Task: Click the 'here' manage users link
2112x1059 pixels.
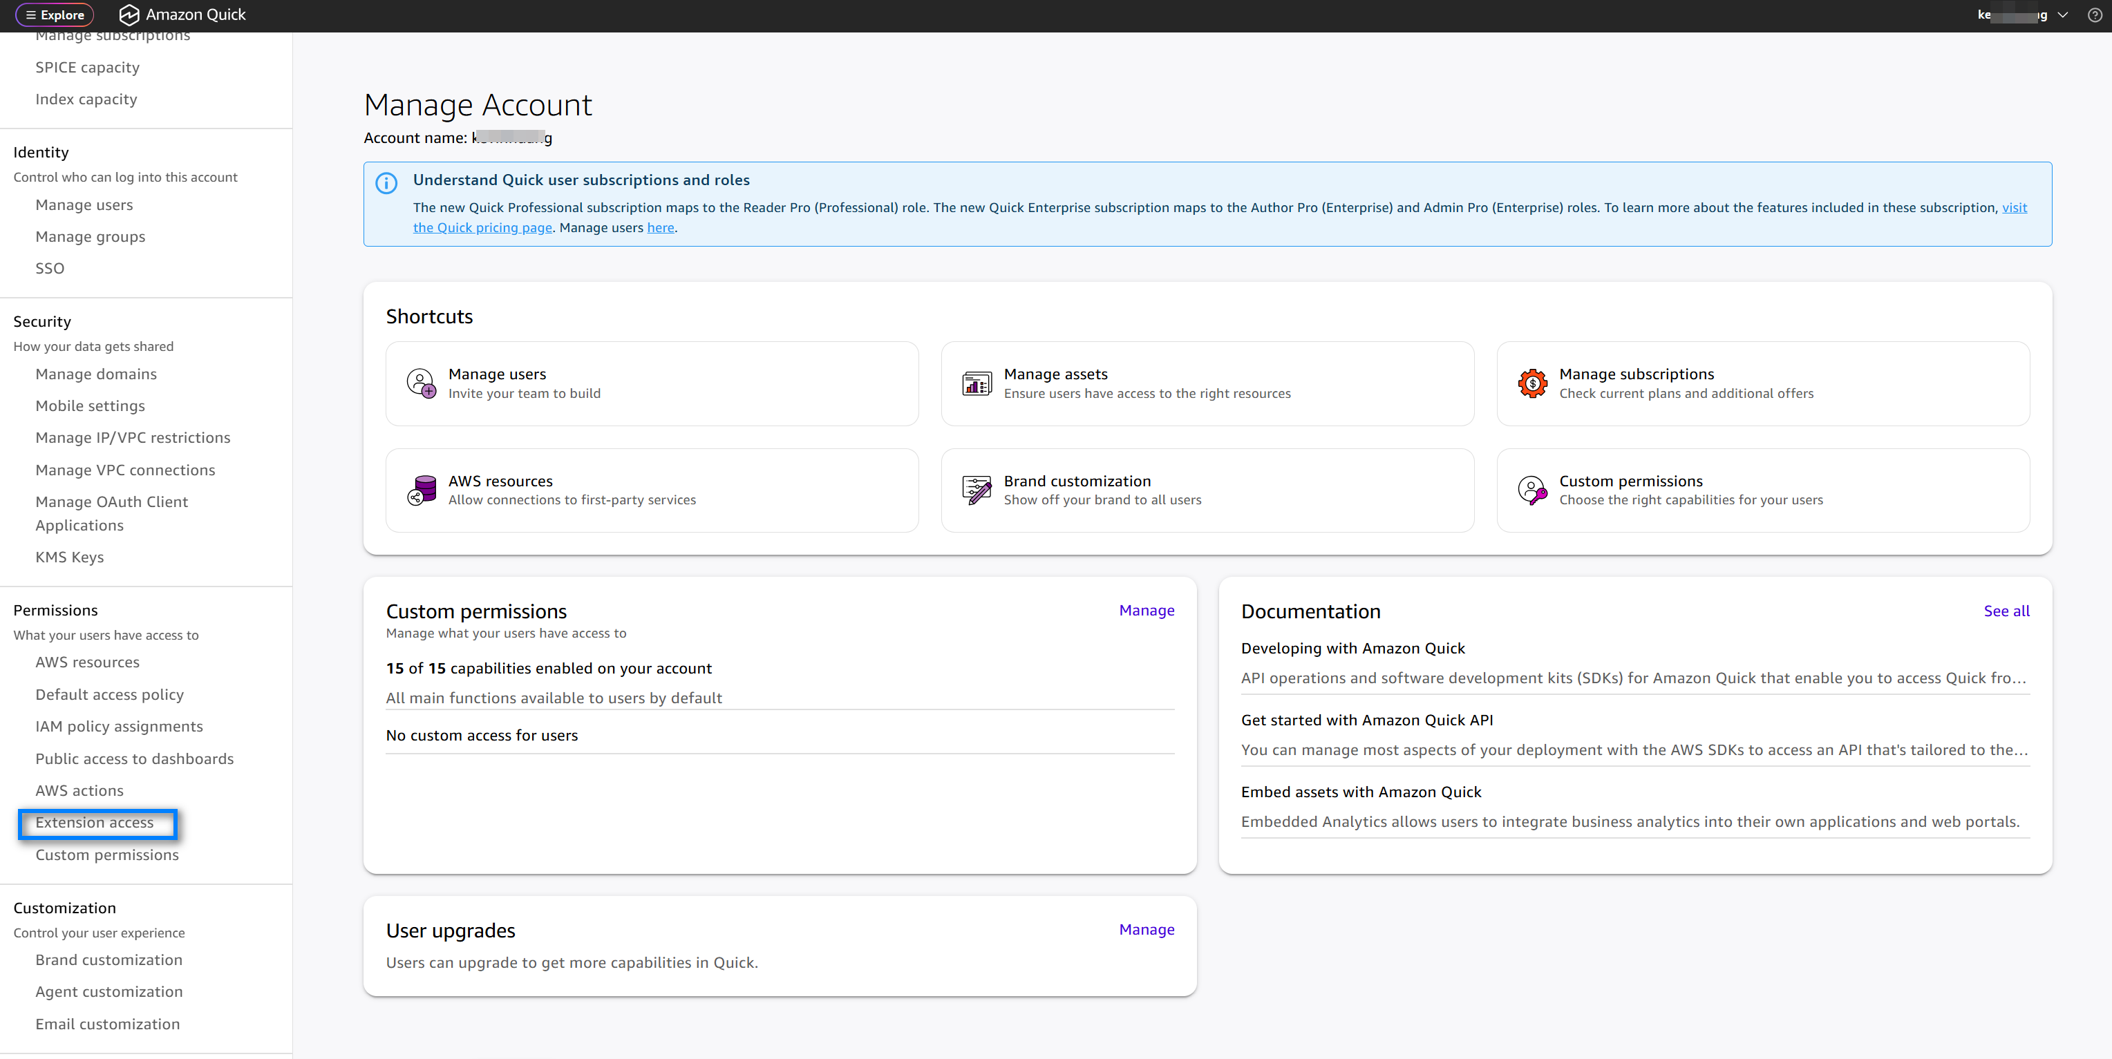Action: 661,227
